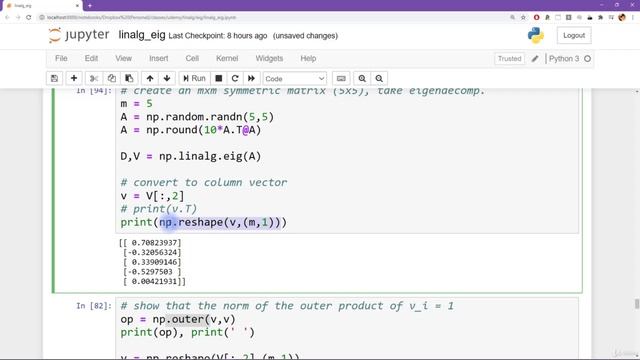Viewport: 640px width, 360px height.
Task: Paste cells below icon
Action: 129,78
